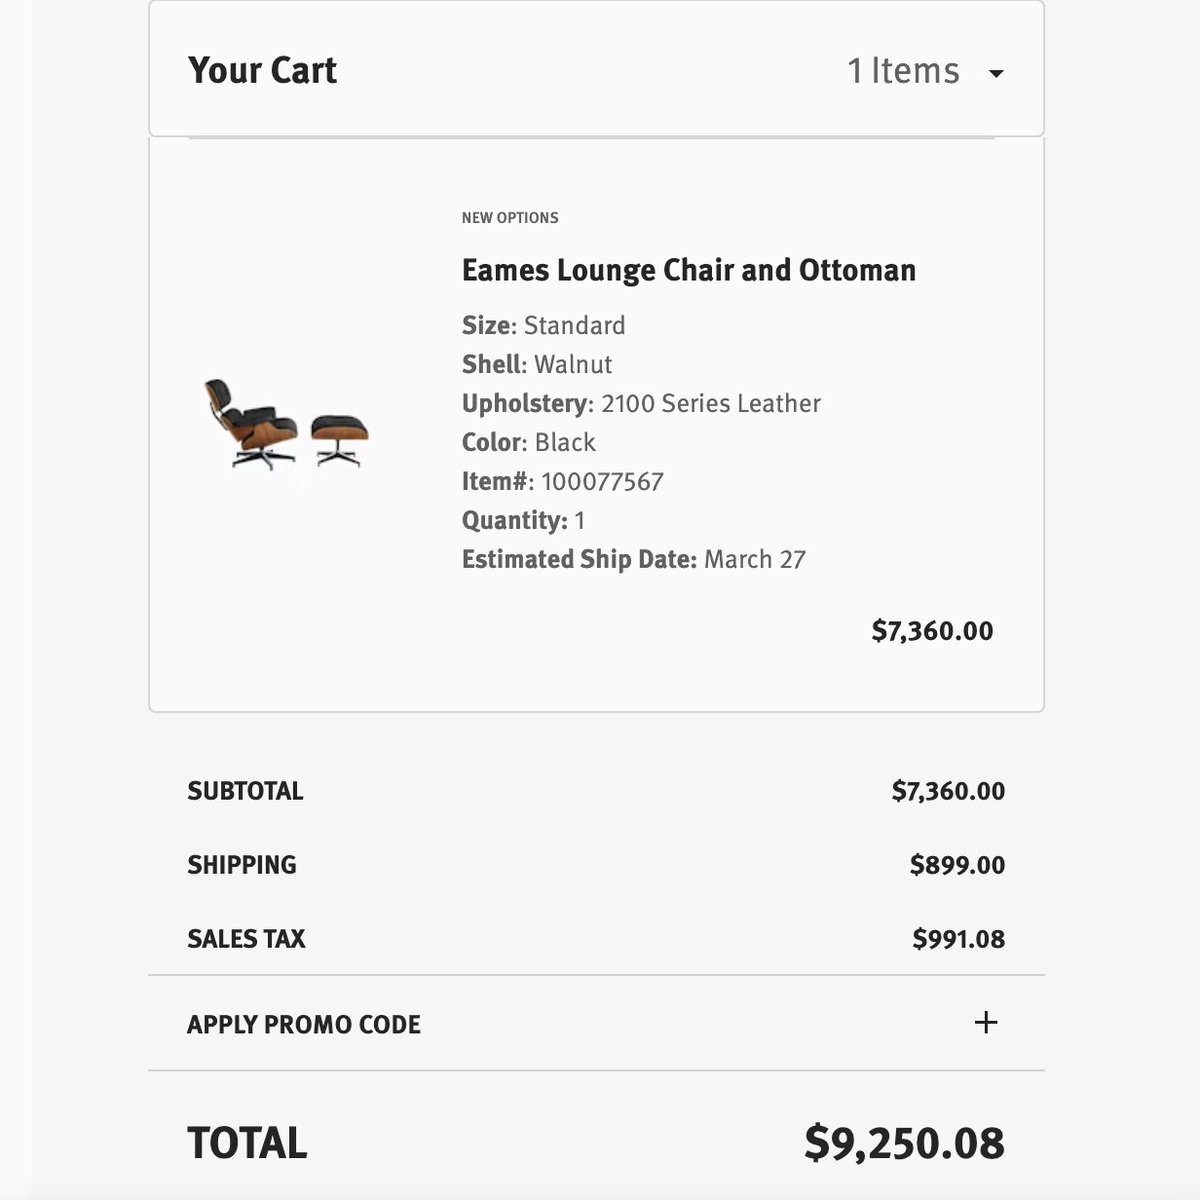Screen dimensions: 1200x1200
Task: Click the Quantity: 1 line
Action: click(523, 520)
